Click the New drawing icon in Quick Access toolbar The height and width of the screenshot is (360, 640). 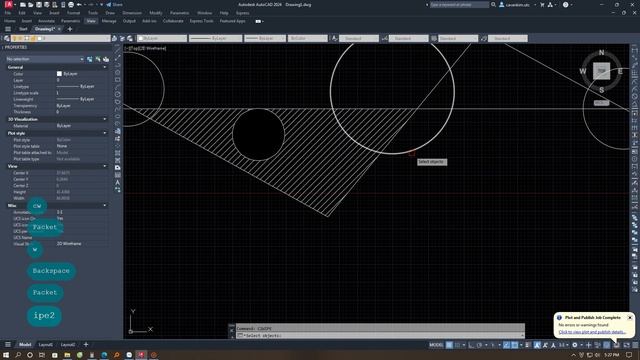tap(23, 4)
